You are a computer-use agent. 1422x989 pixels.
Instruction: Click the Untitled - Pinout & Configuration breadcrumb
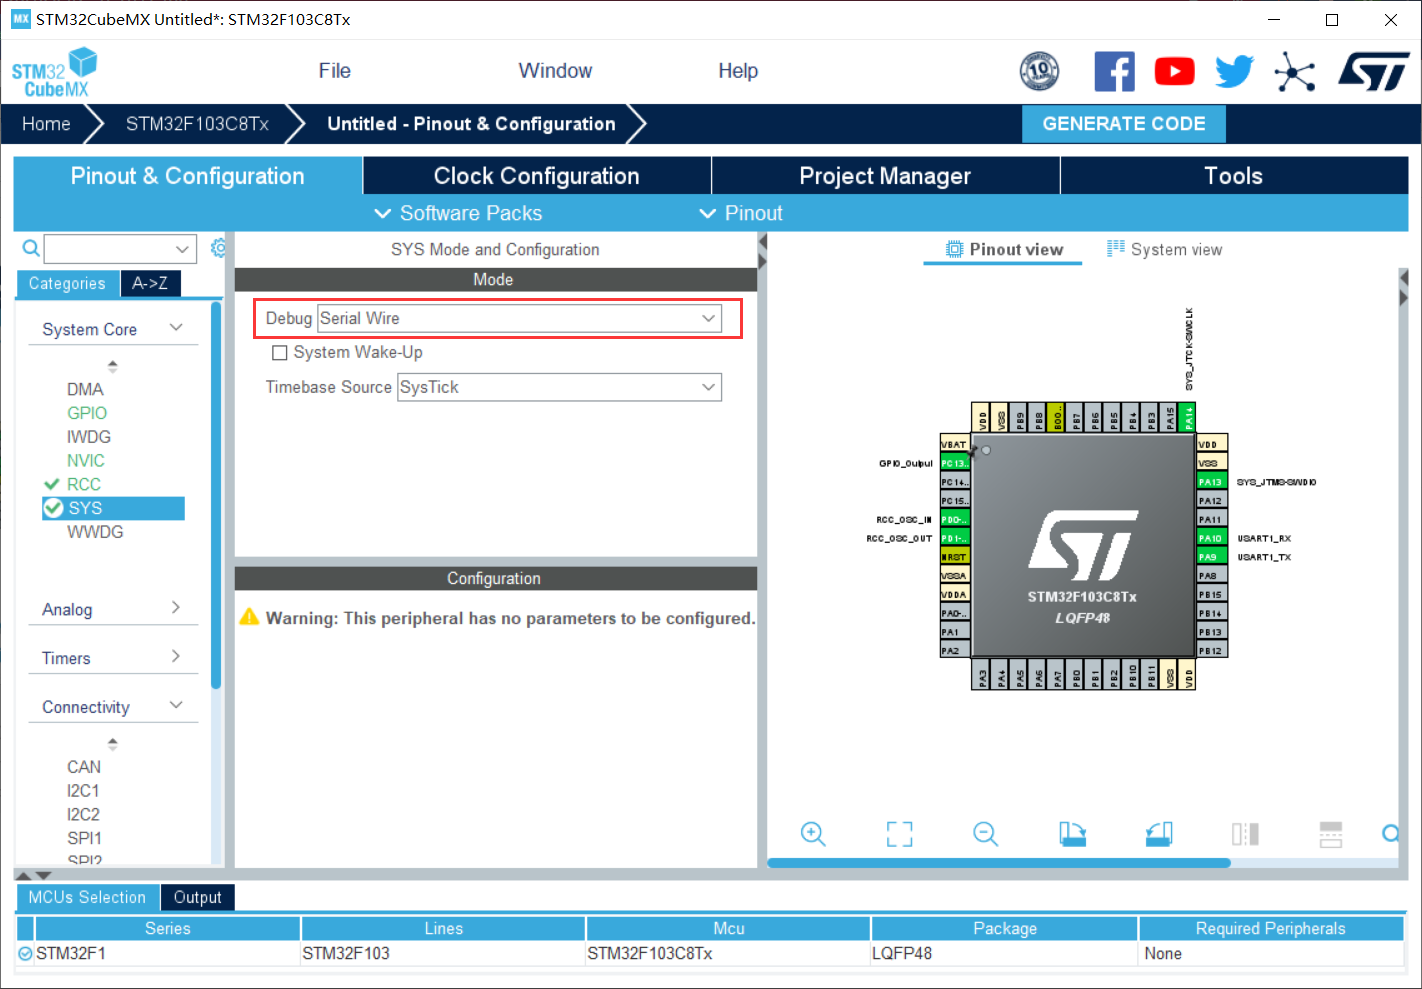pyautogui.click(x=471, y=124)
